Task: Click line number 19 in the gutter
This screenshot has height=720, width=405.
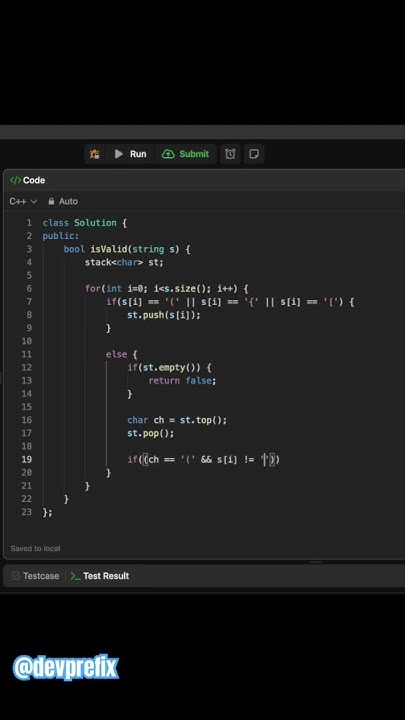Action: pos(27,459)
